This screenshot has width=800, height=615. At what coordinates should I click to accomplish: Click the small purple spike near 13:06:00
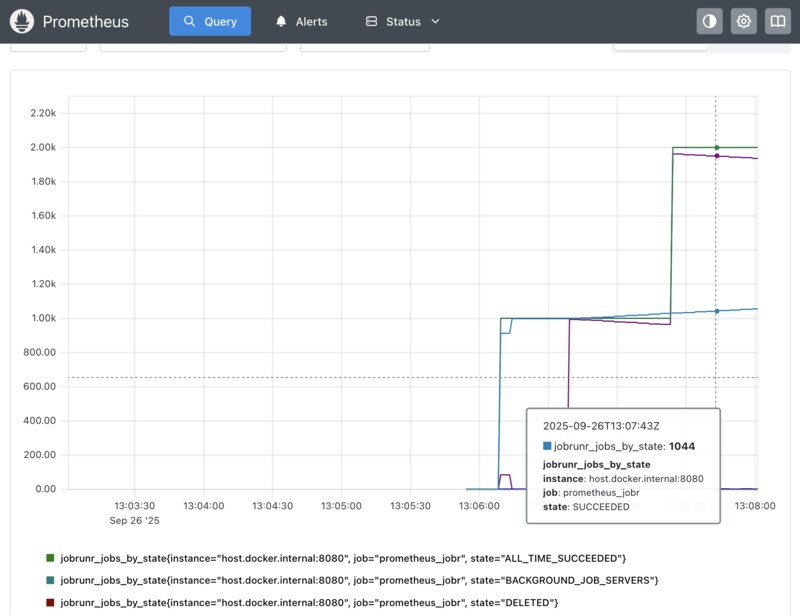[505, 476]
